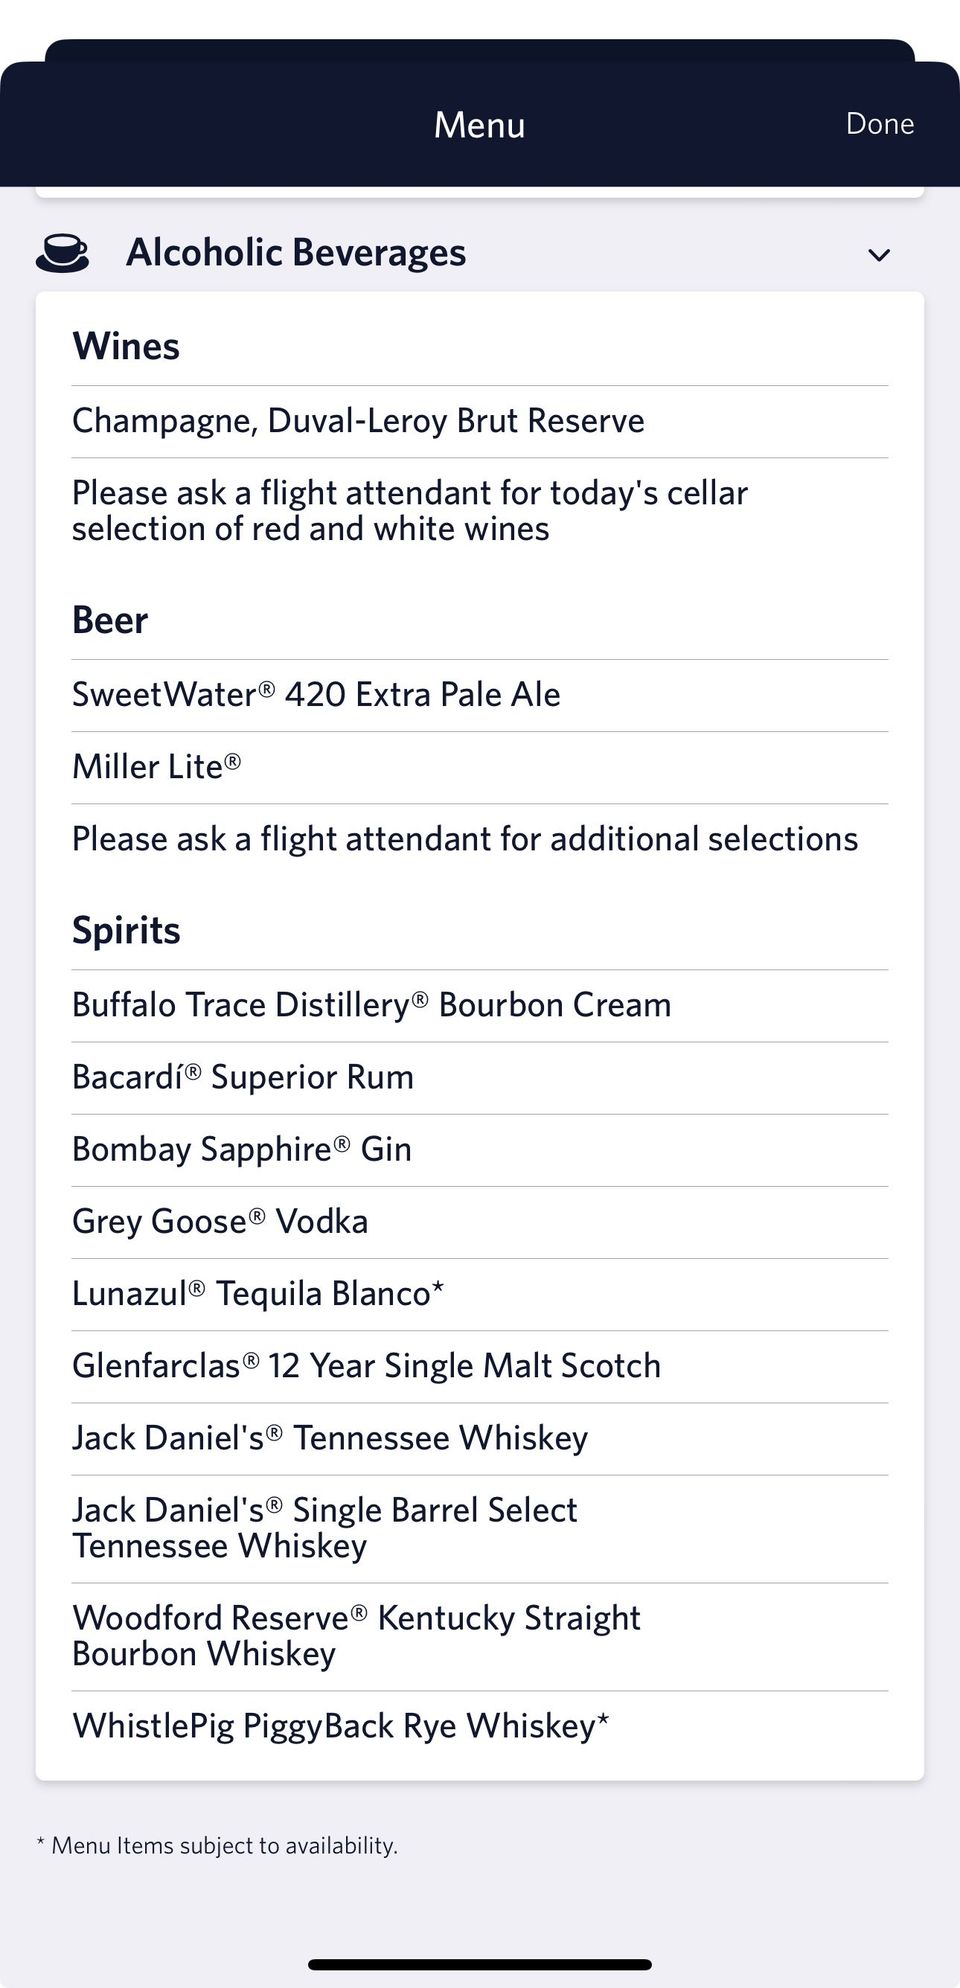Select SweetWater 420 Extra Pale Ale
The width and height of the screenshot is (960, 1988).
click(x=316, y=695)
